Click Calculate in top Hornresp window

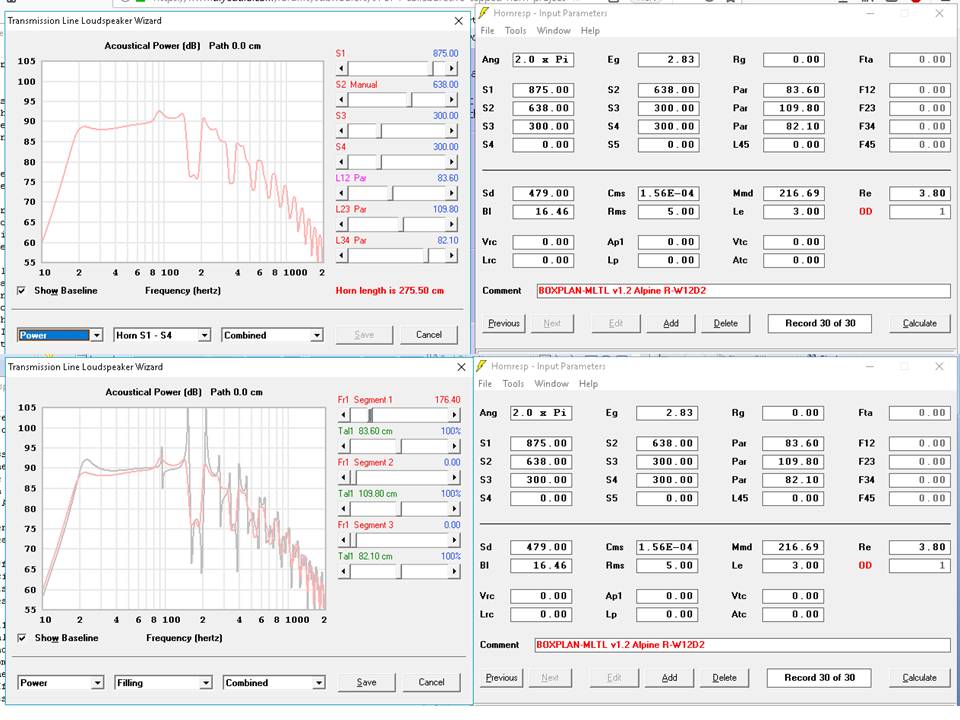(920, 323)
